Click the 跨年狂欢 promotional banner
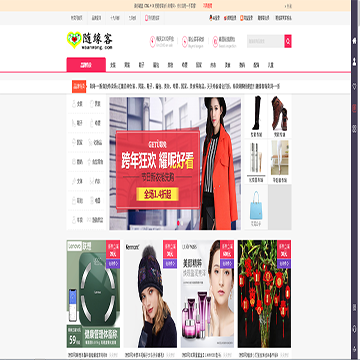The width and height of the screenshot is (360, 360). (175, 163)
